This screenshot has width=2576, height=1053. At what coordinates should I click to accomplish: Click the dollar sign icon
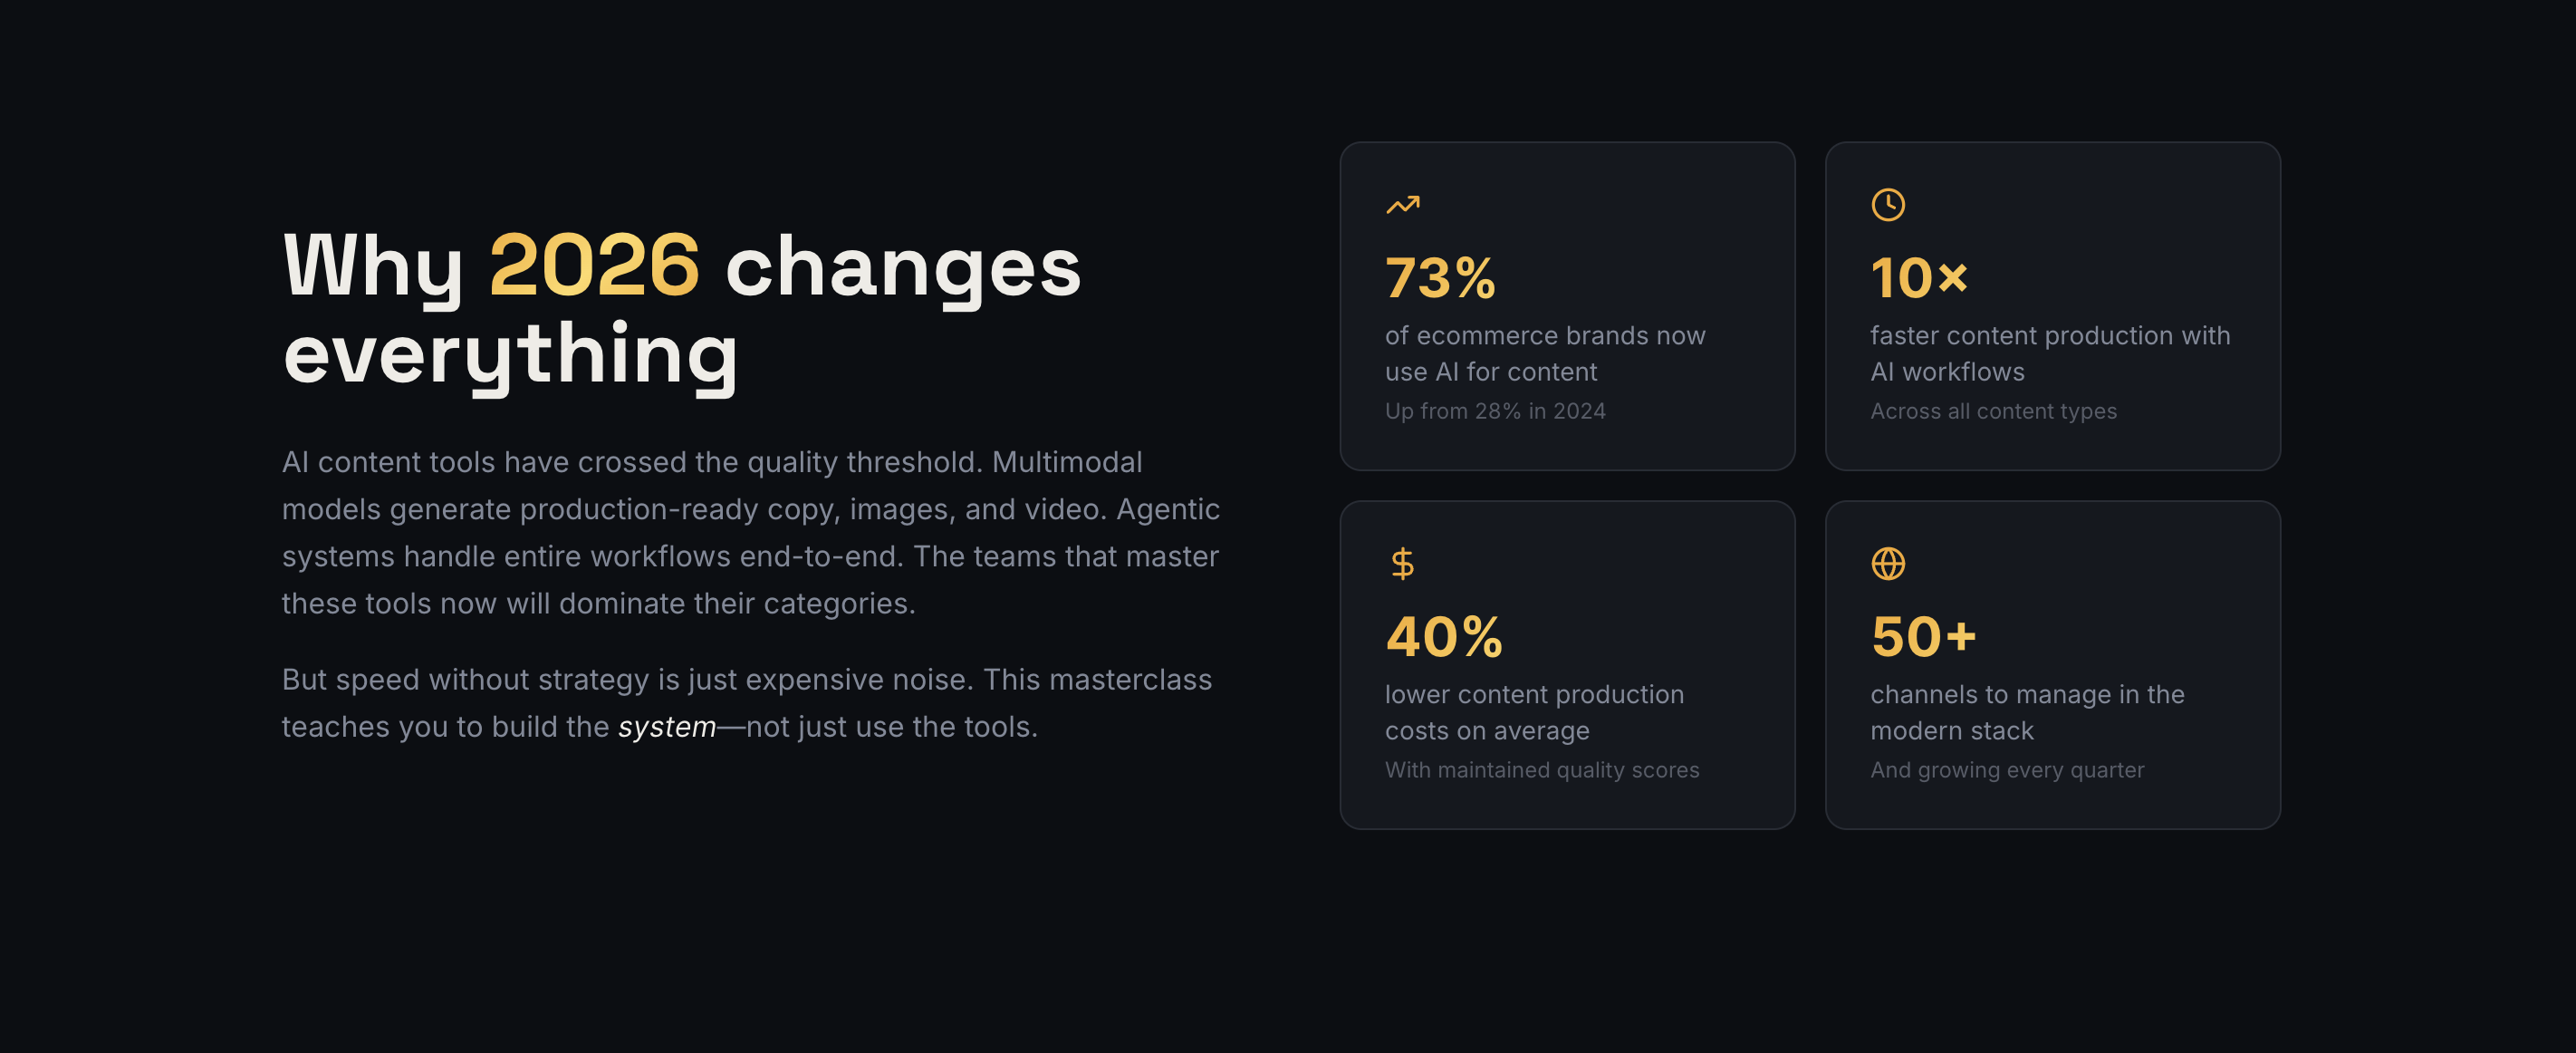[1402, 564]
